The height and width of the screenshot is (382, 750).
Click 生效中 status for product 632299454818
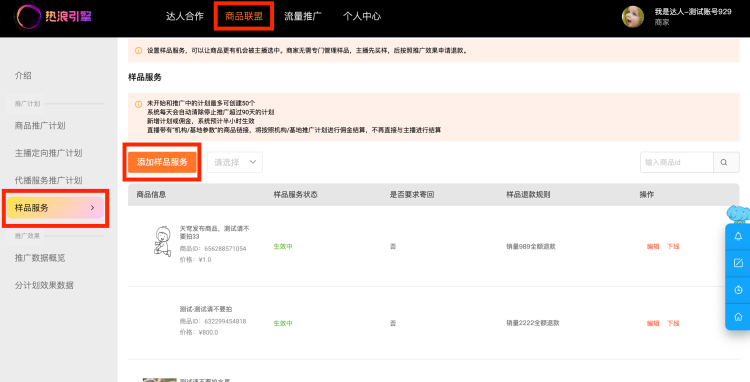pos(283,324)
